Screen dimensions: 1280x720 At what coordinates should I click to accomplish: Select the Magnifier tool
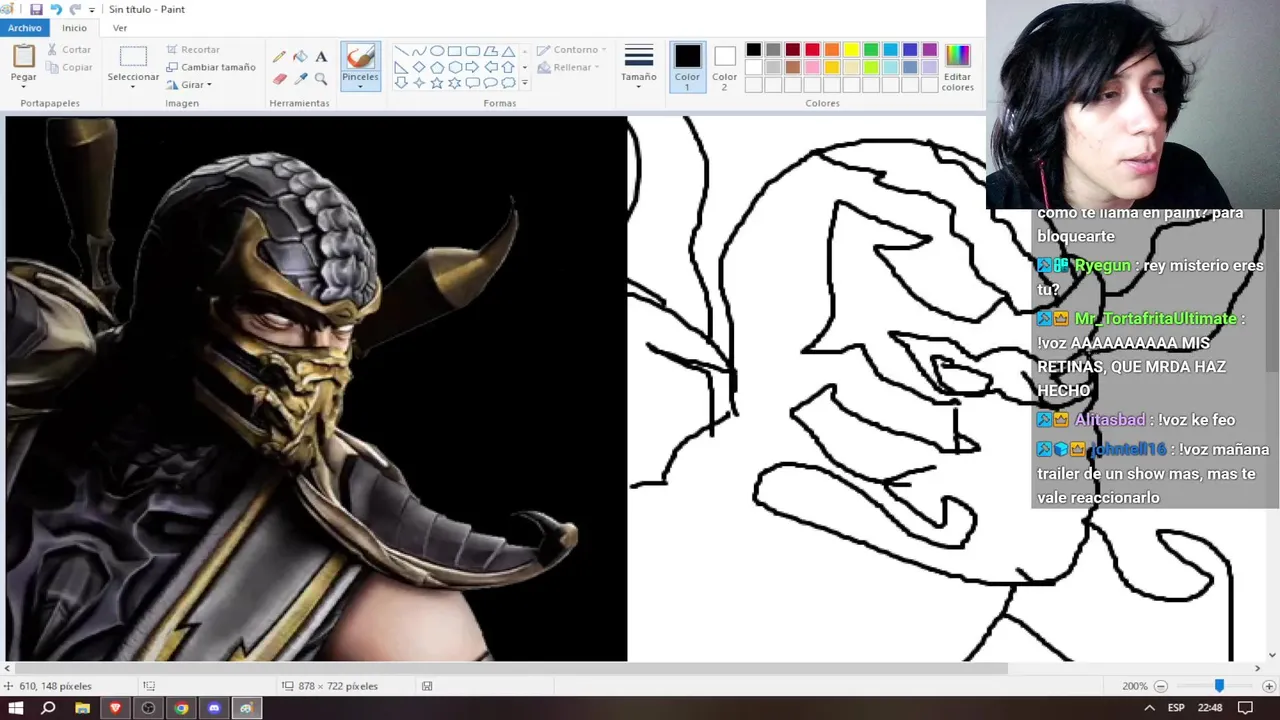click(321, 78)
